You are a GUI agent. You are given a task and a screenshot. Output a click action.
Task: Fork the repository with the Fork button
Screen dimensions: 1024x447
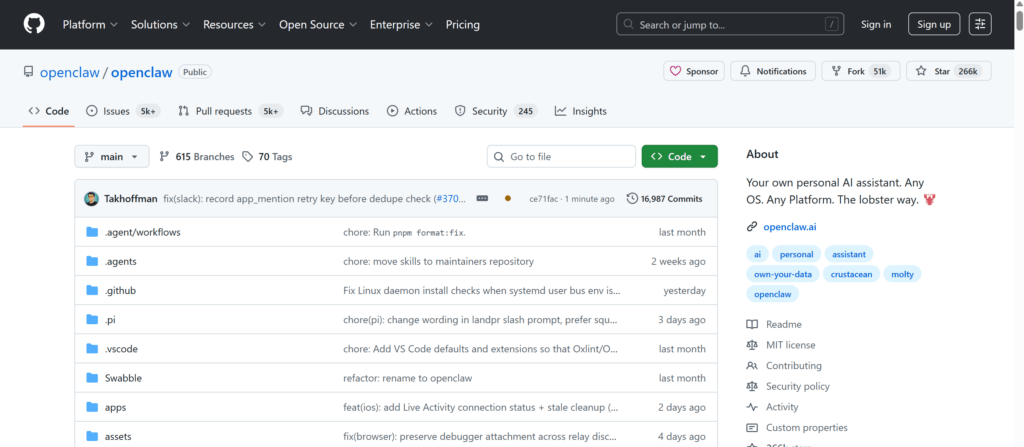(861, 71)
